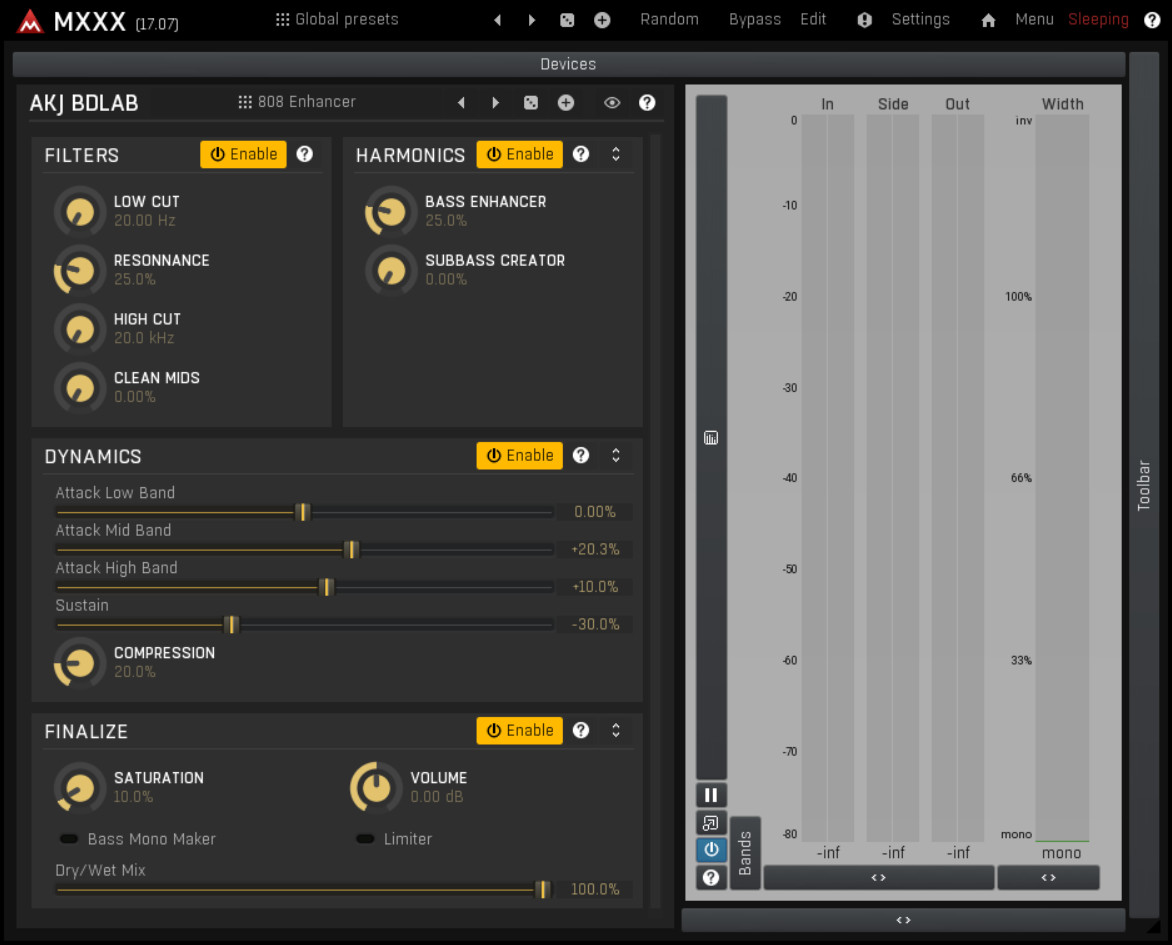Toggle DYNAMICS Enable button
The height and width of the screenshot is (945, 1172).
(519, 455)
